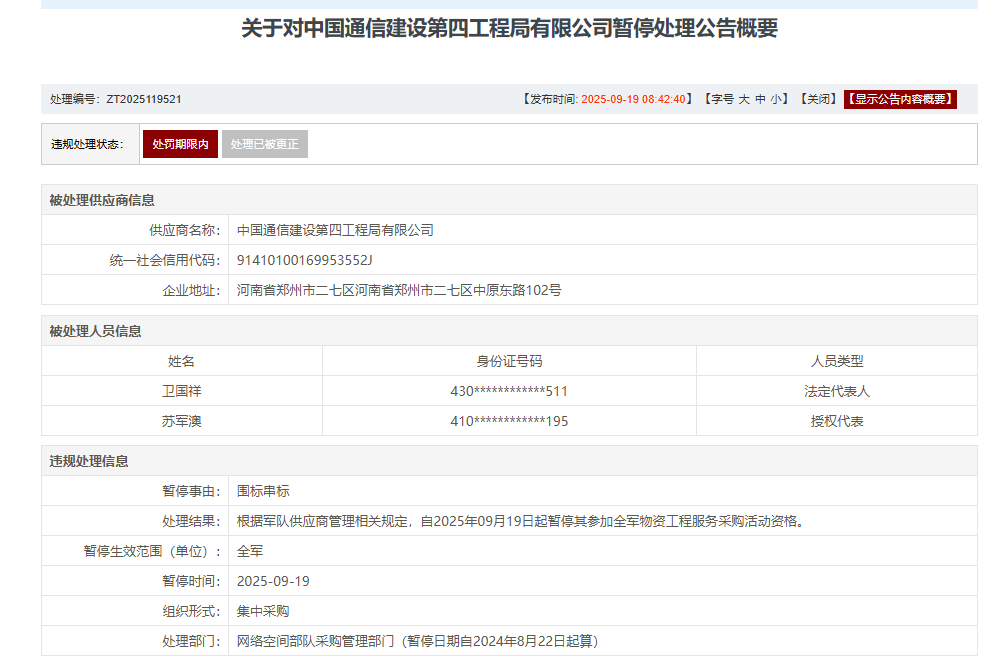The image size is (998, 662).
Task: Set font size to 小
Action: (776, 99)
